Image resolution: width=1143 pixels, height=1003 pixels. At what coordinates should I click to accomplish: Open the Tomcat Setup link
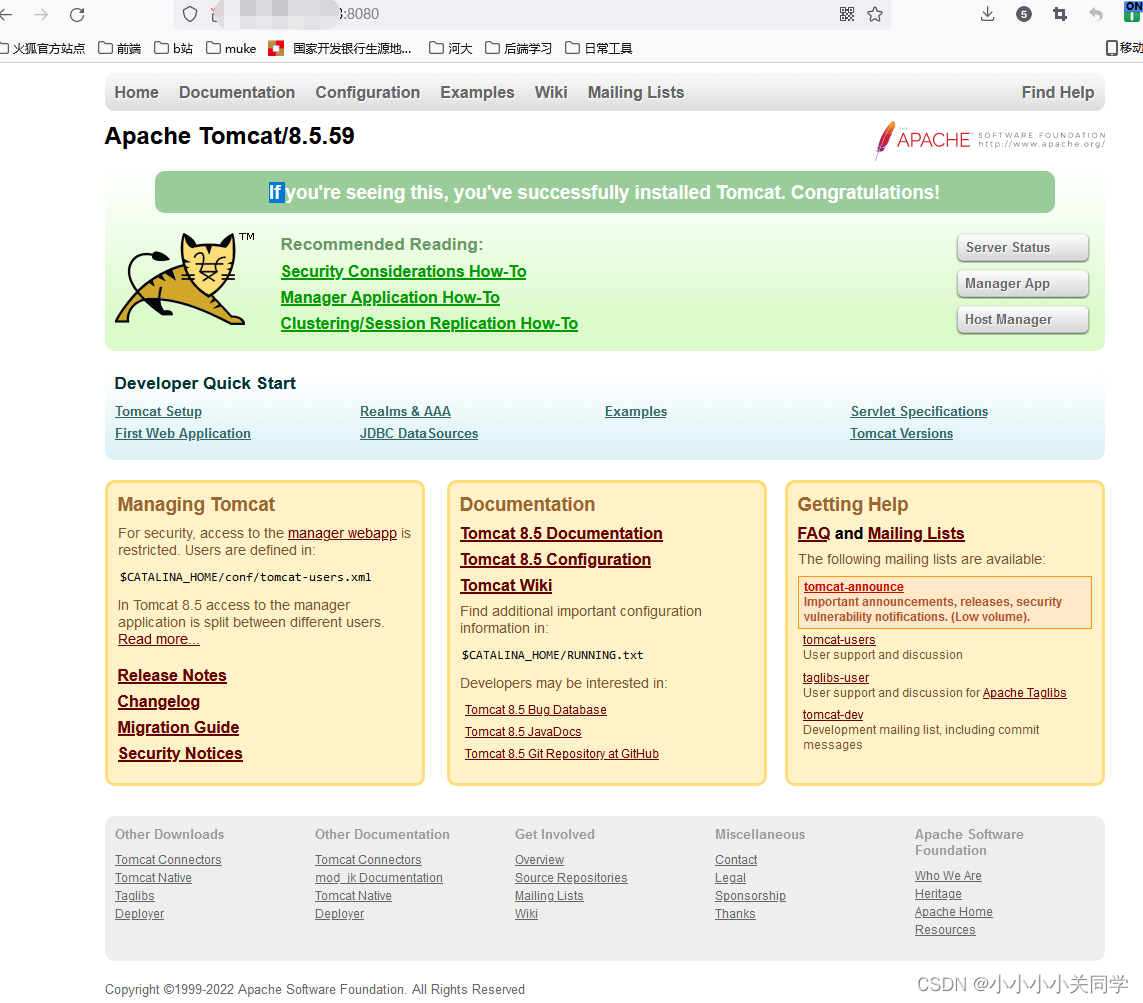158,411
